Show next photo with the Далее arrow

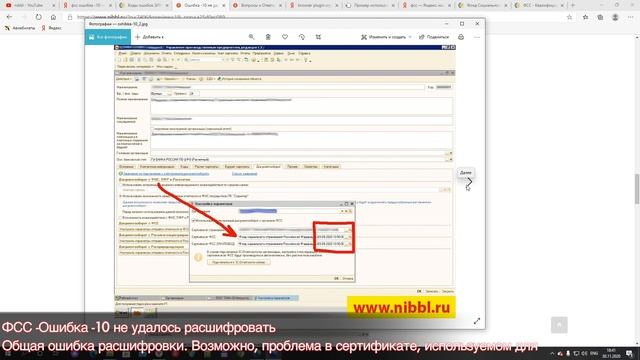469,182
